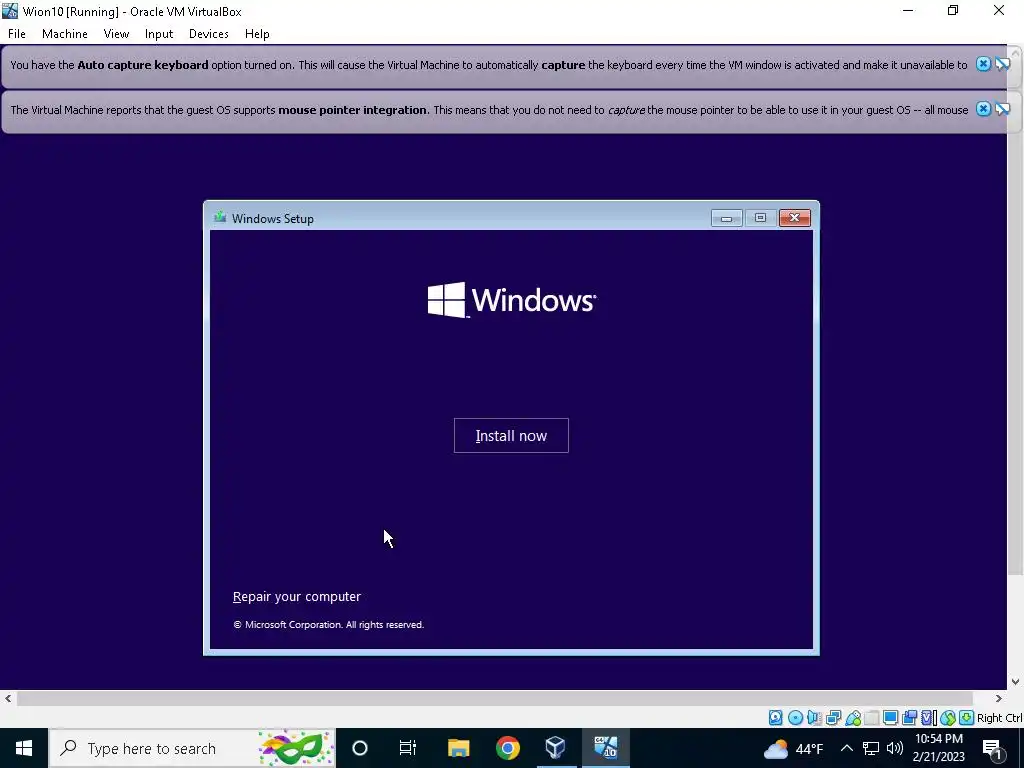This screenshot has height=768, width=1024.
Task: Switch to the running Wion10 VM taskbar icon
Action: (x=605, y=748)
